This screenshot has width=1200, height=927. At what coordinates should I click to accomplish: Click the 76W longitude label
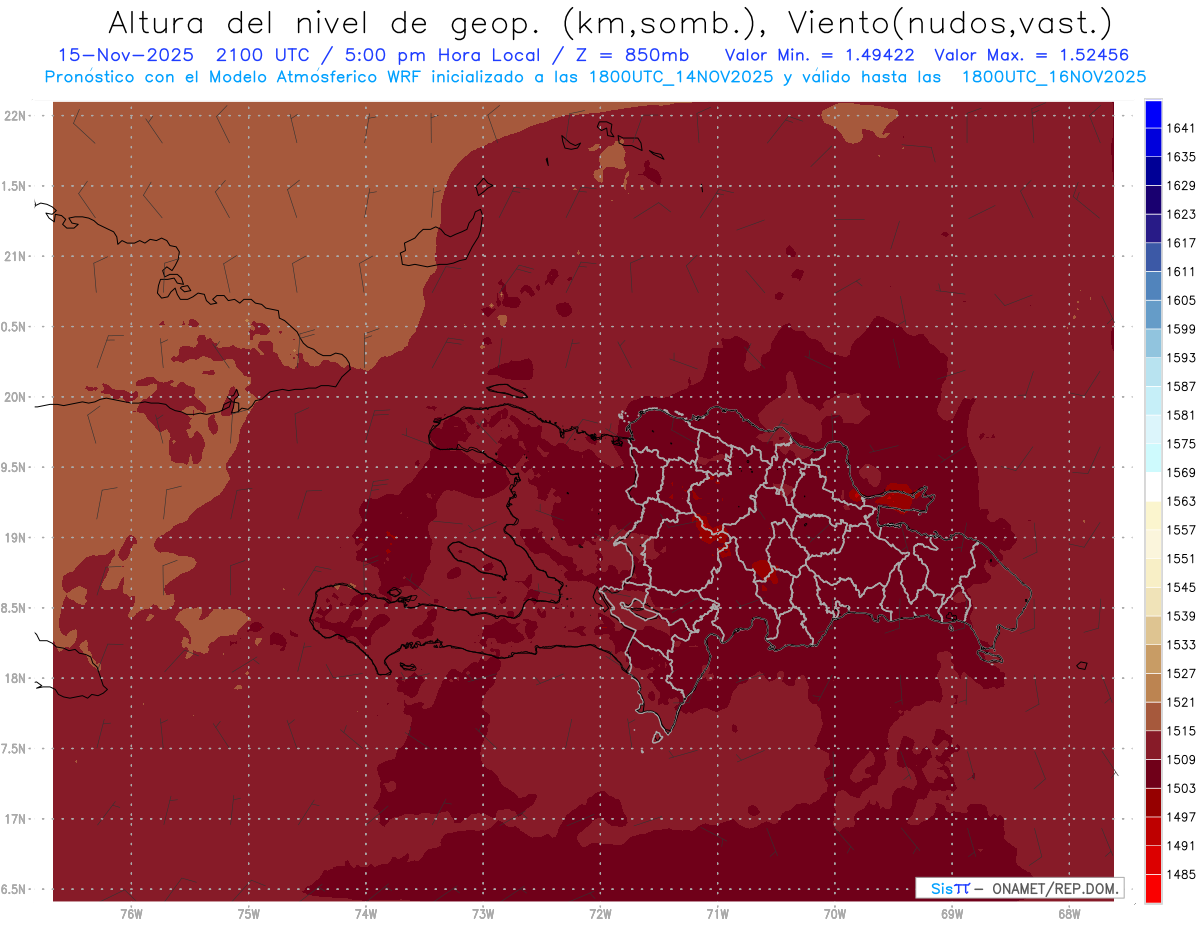tap(131, 914)
